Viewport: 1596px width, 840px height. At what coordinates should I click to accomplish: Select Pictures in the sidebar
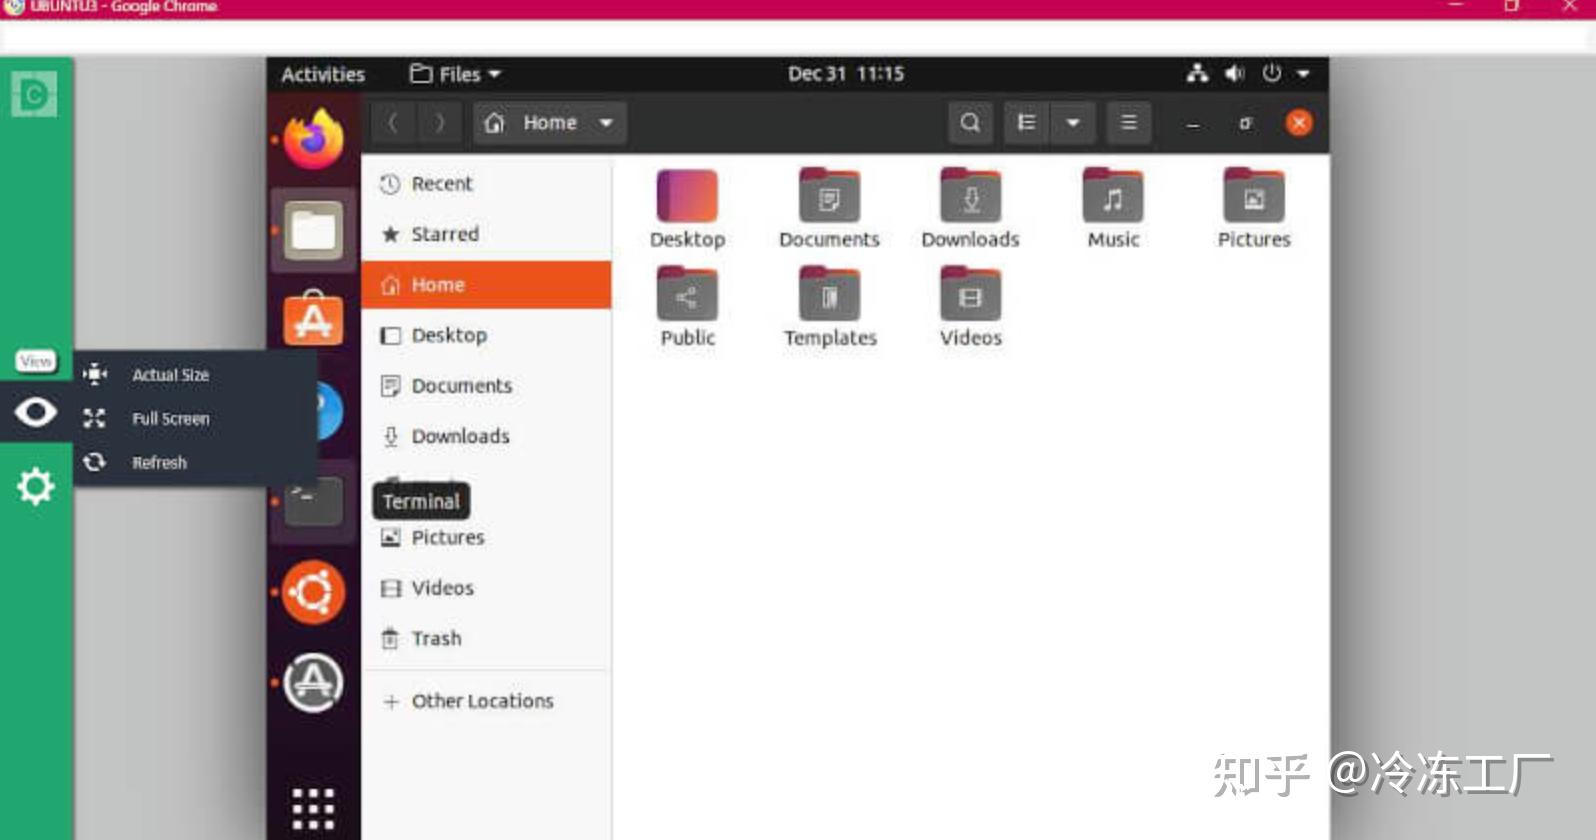pos(486,538)
